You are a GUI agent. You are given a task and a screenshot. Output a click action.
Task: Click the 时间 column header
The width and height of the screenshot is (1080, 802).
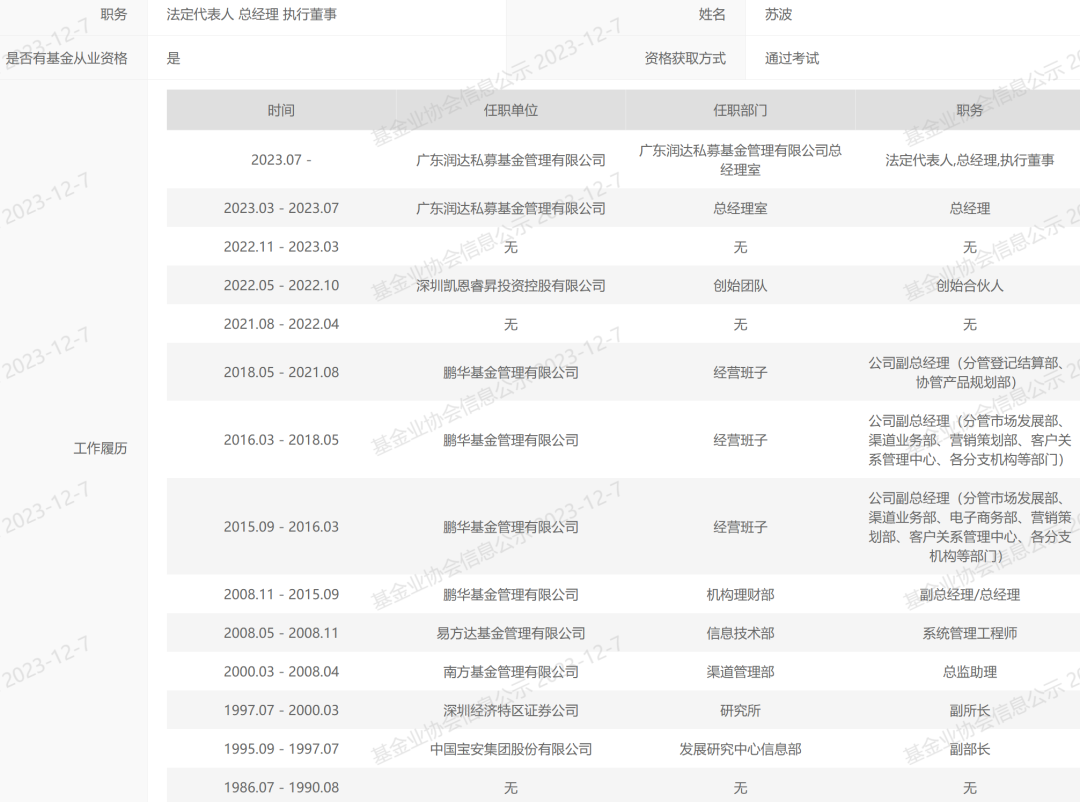[x=281, y=110]
